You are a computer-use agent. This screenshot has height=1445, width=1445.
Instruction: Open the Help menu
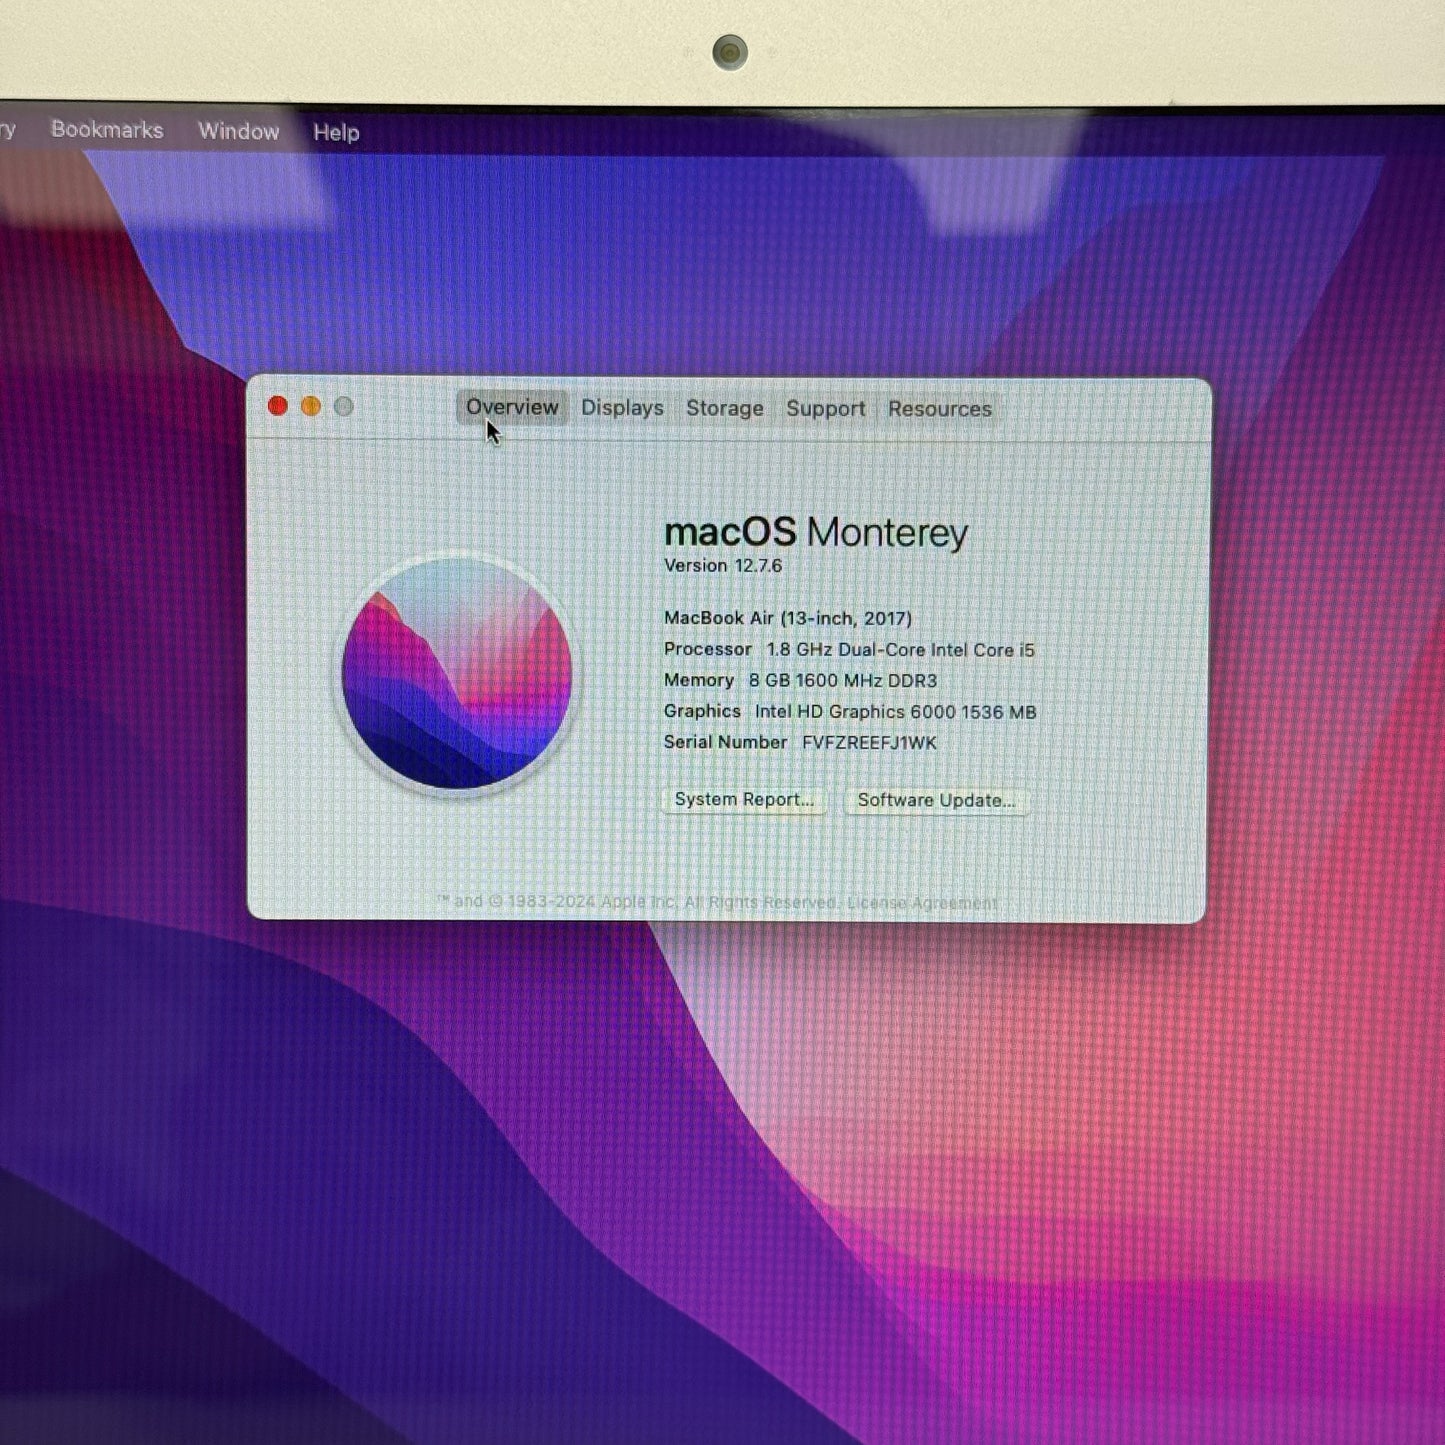pyautogui.click(x=336, y=132)
